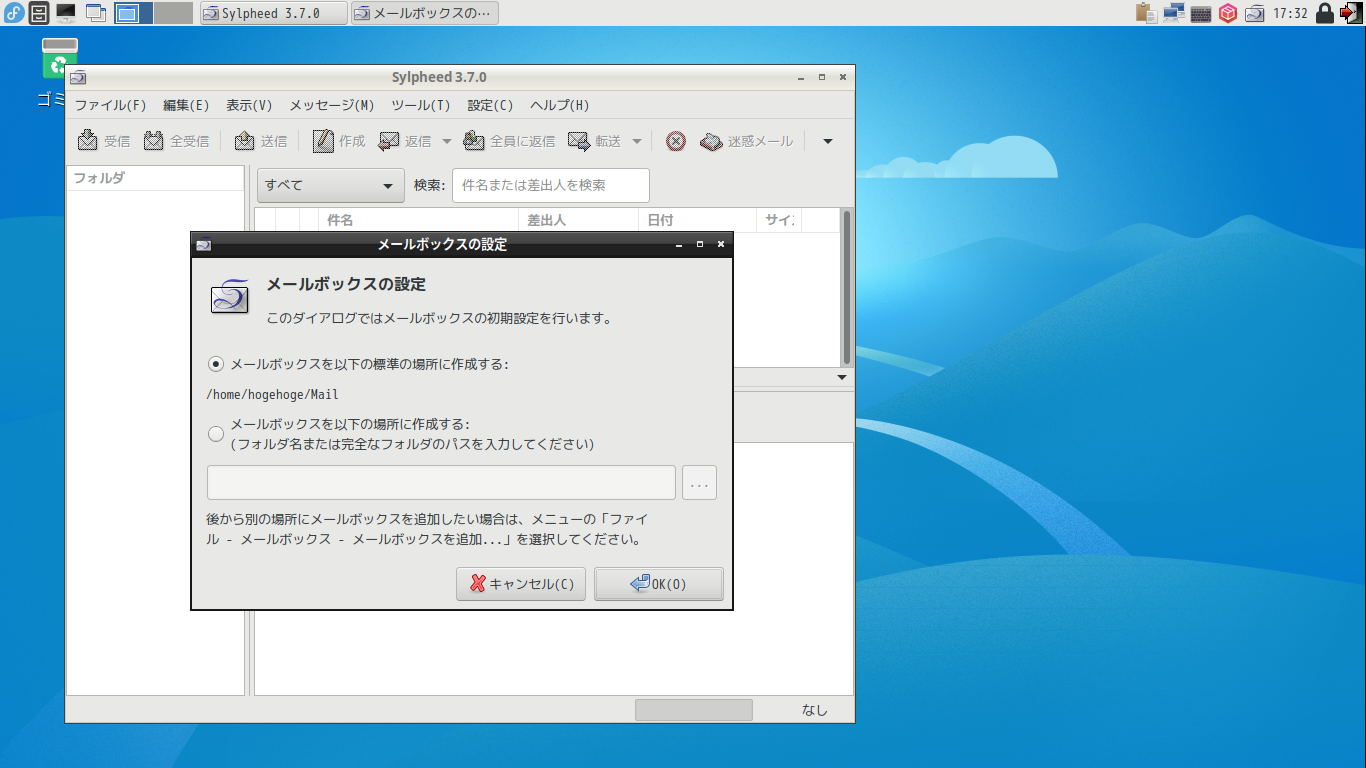Open the clipboard manager tray icon

tap(1147, 13)
